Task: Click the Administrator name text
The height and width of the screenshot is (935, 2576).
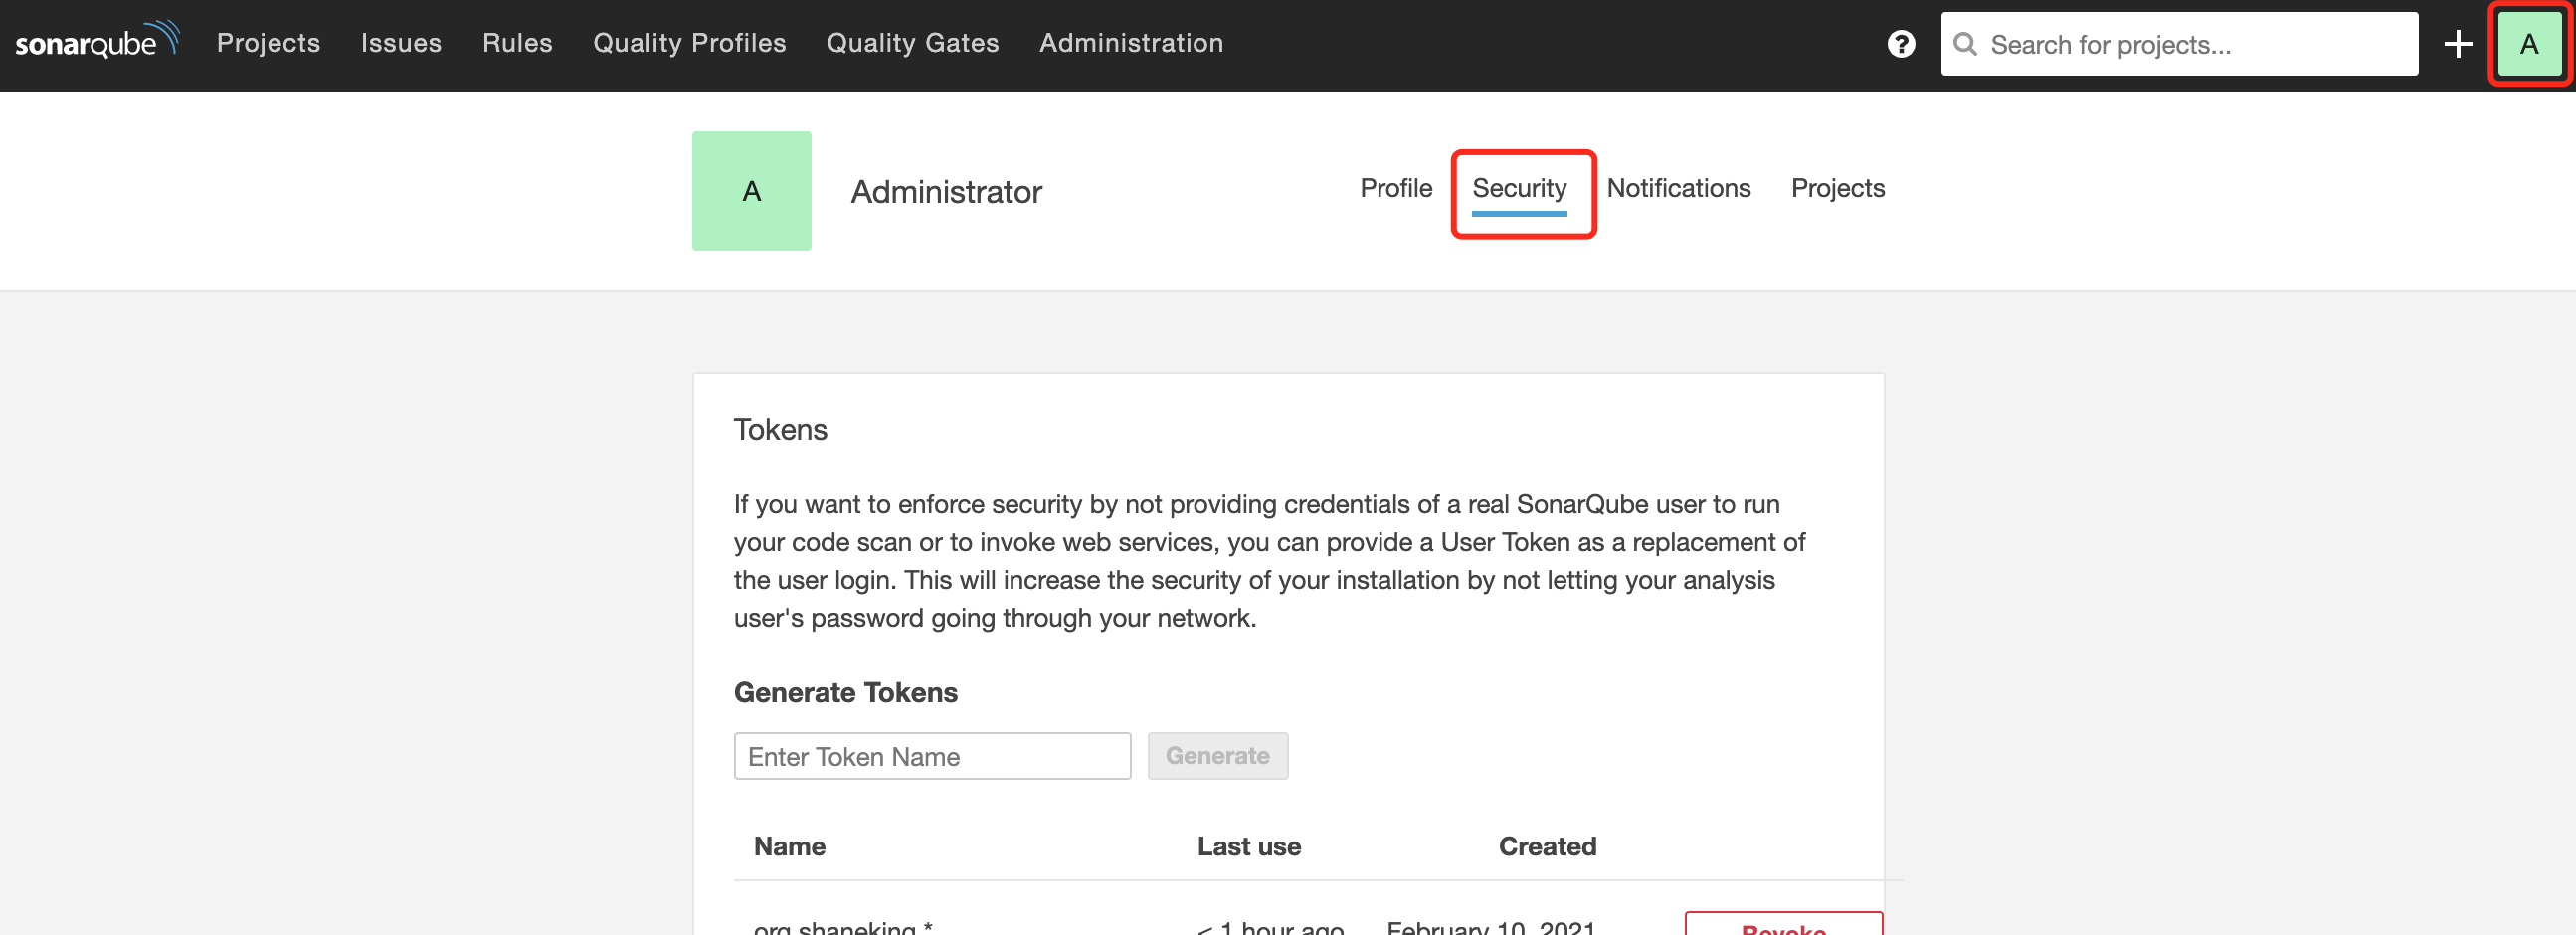Action: click(946, 192)
